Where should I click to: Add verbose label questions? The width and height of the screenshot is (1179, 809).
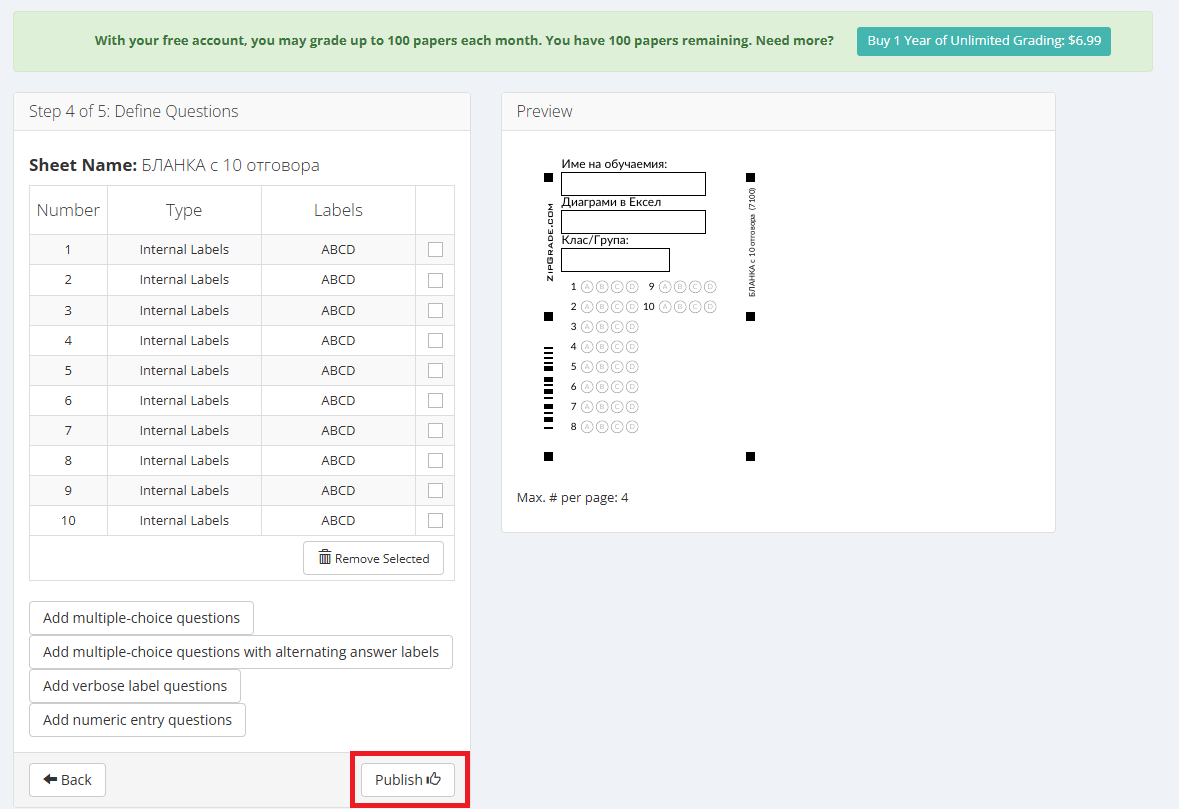135,686
